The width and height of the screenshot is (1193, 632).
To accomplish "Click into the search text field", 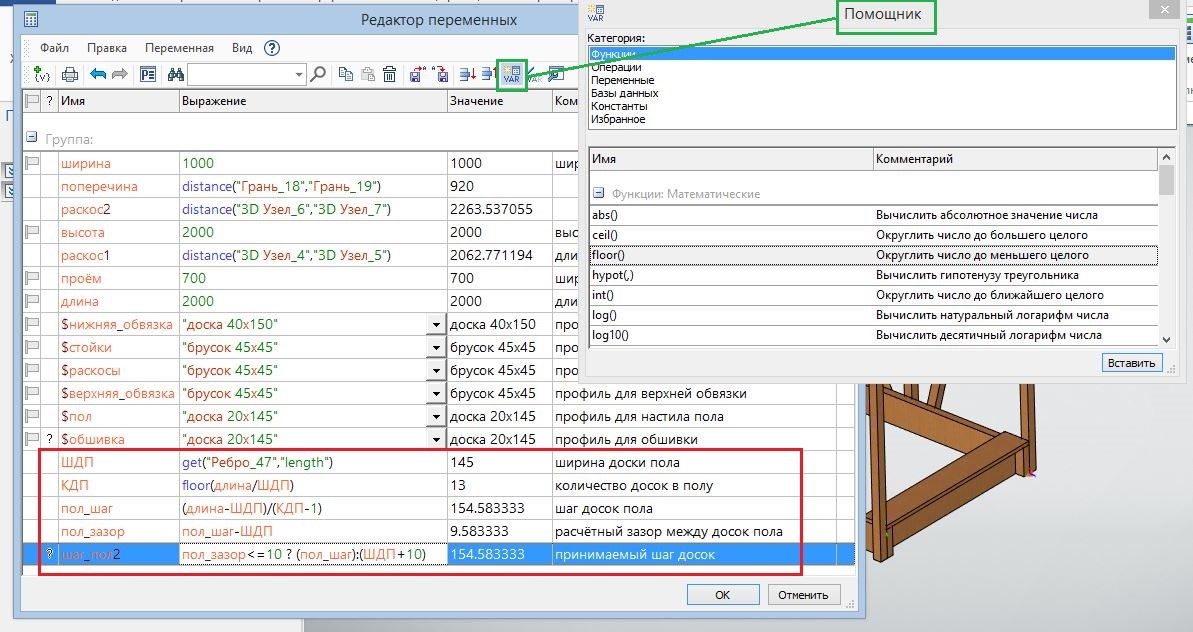I will [240, 75].
